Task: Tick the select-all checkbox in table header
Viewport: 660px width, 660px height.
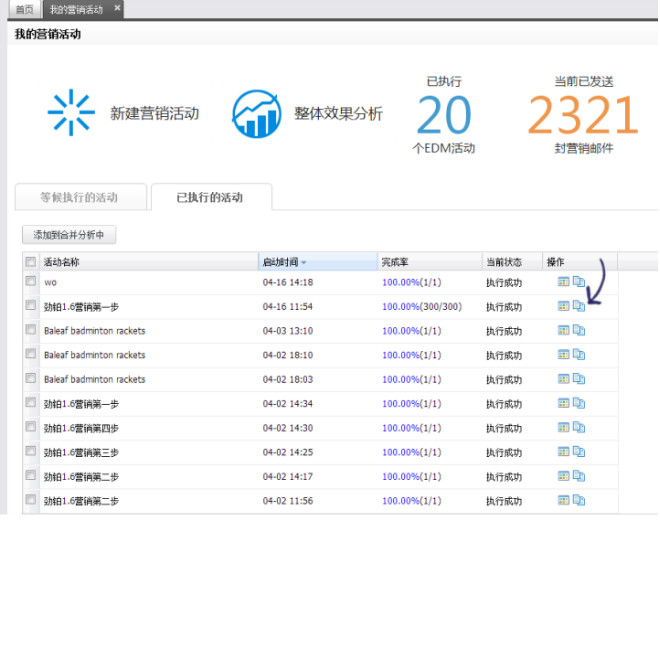Action: click(31, 262)
